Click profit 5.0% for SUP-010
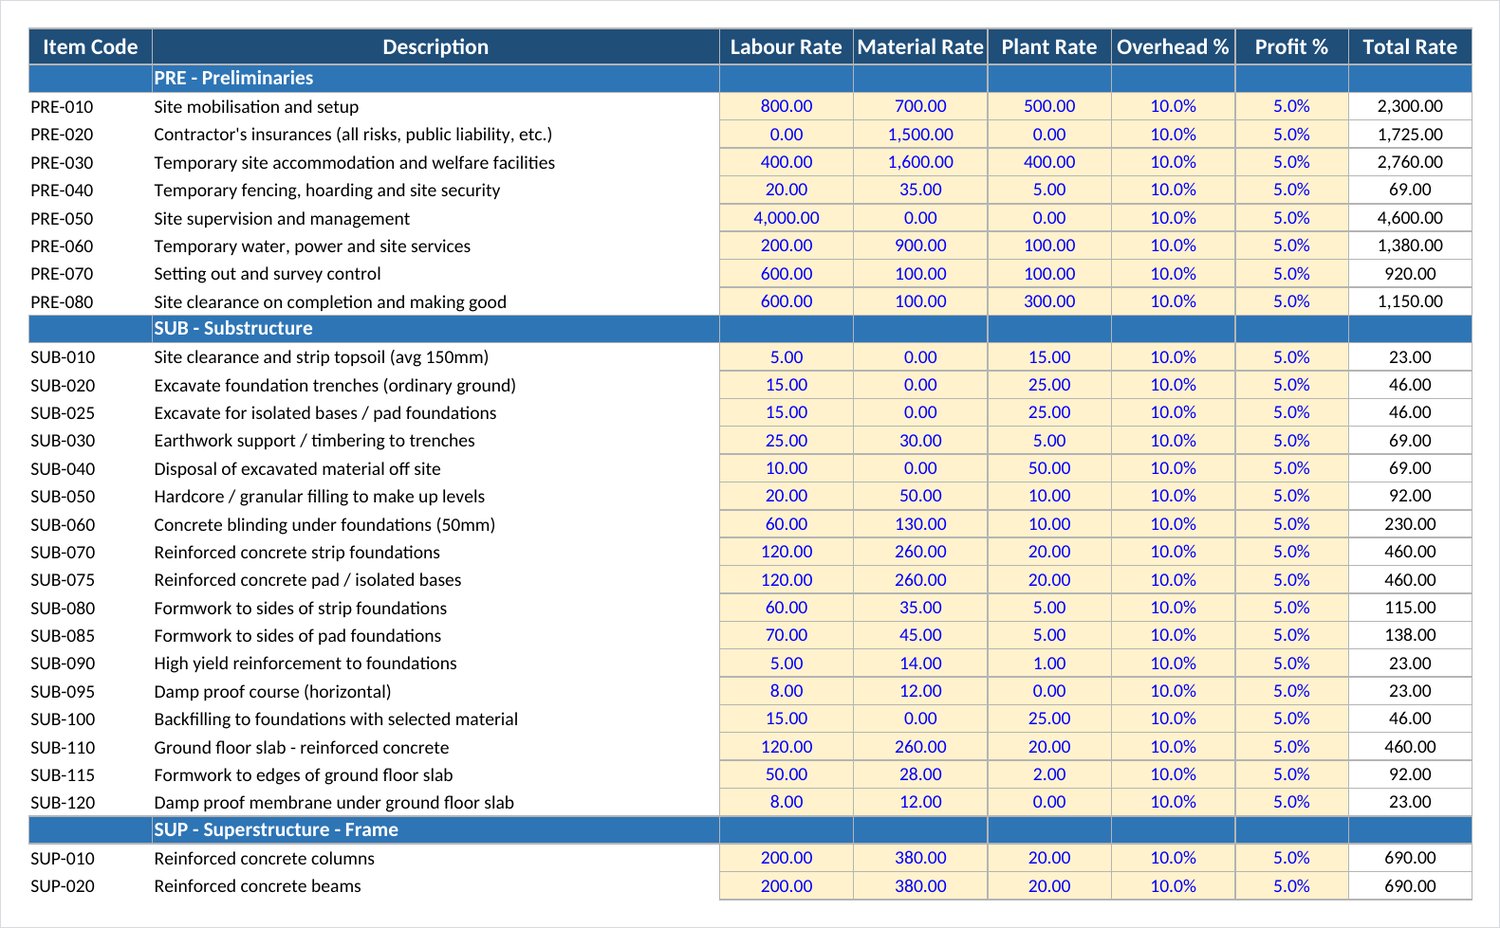 [1291, 858]
